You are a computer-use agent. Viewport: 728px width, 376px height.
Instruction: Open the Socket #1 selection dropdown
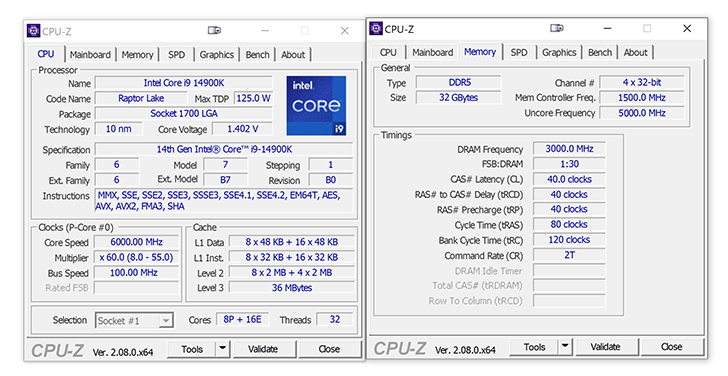(135, 320)
